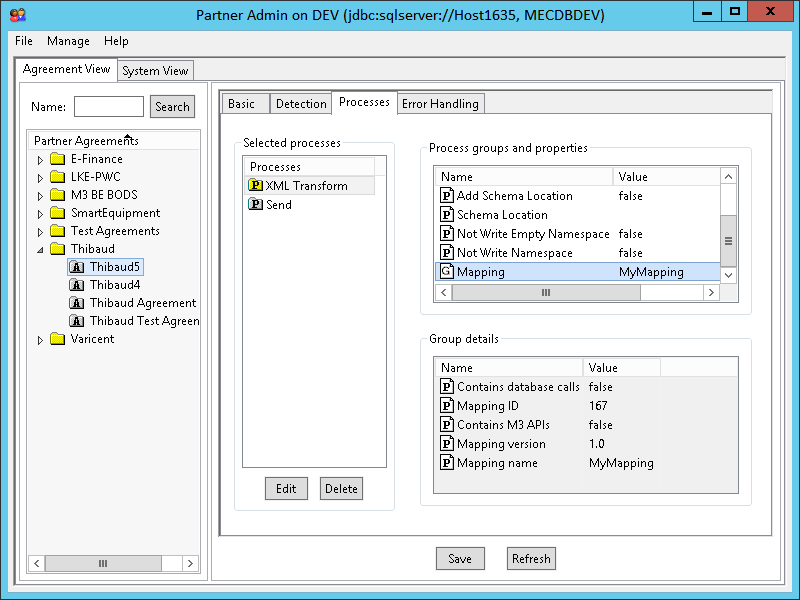Expand the Varicent folder node
The height and width of the screenshot is (600, 800).
pos(40,340)
